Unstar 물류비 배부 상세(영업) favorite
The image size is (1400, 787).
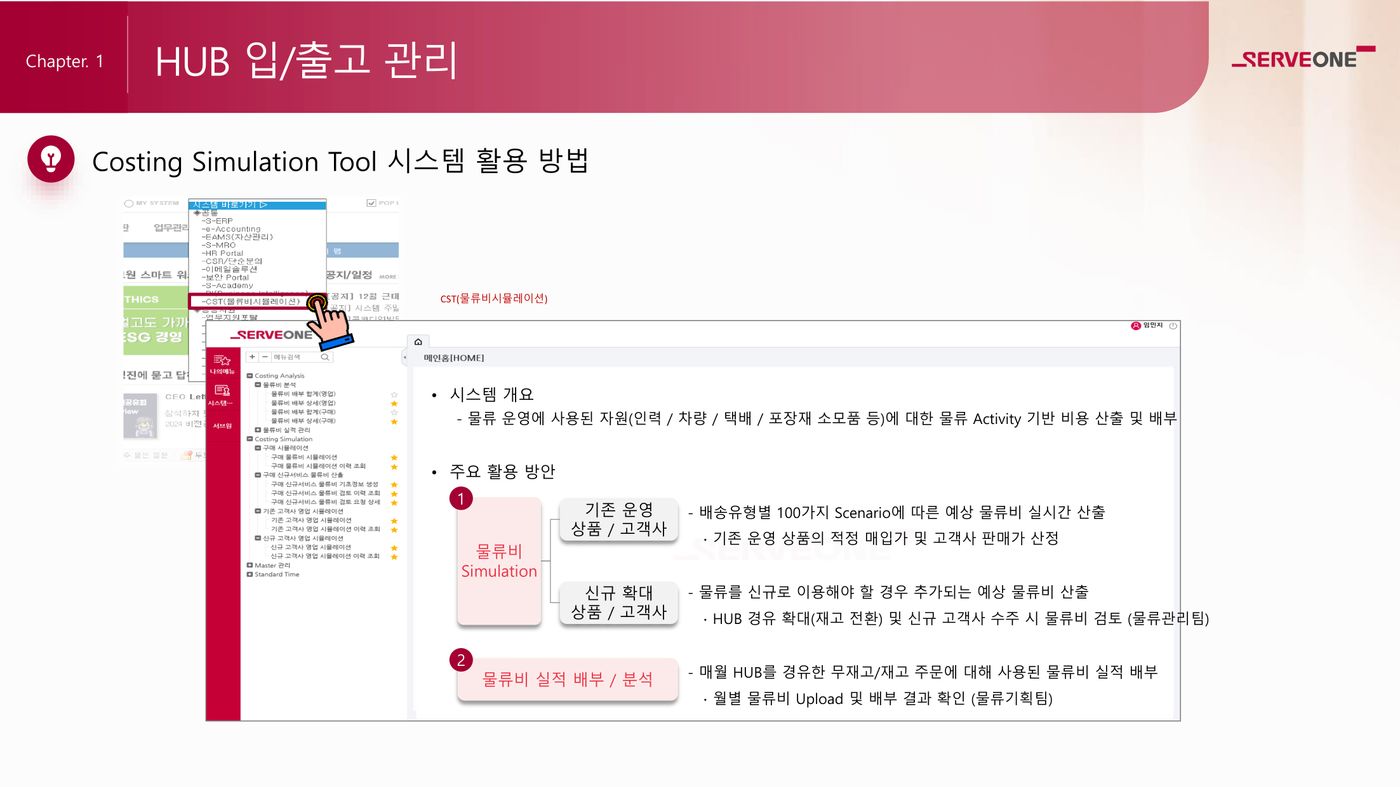point(394,403)
